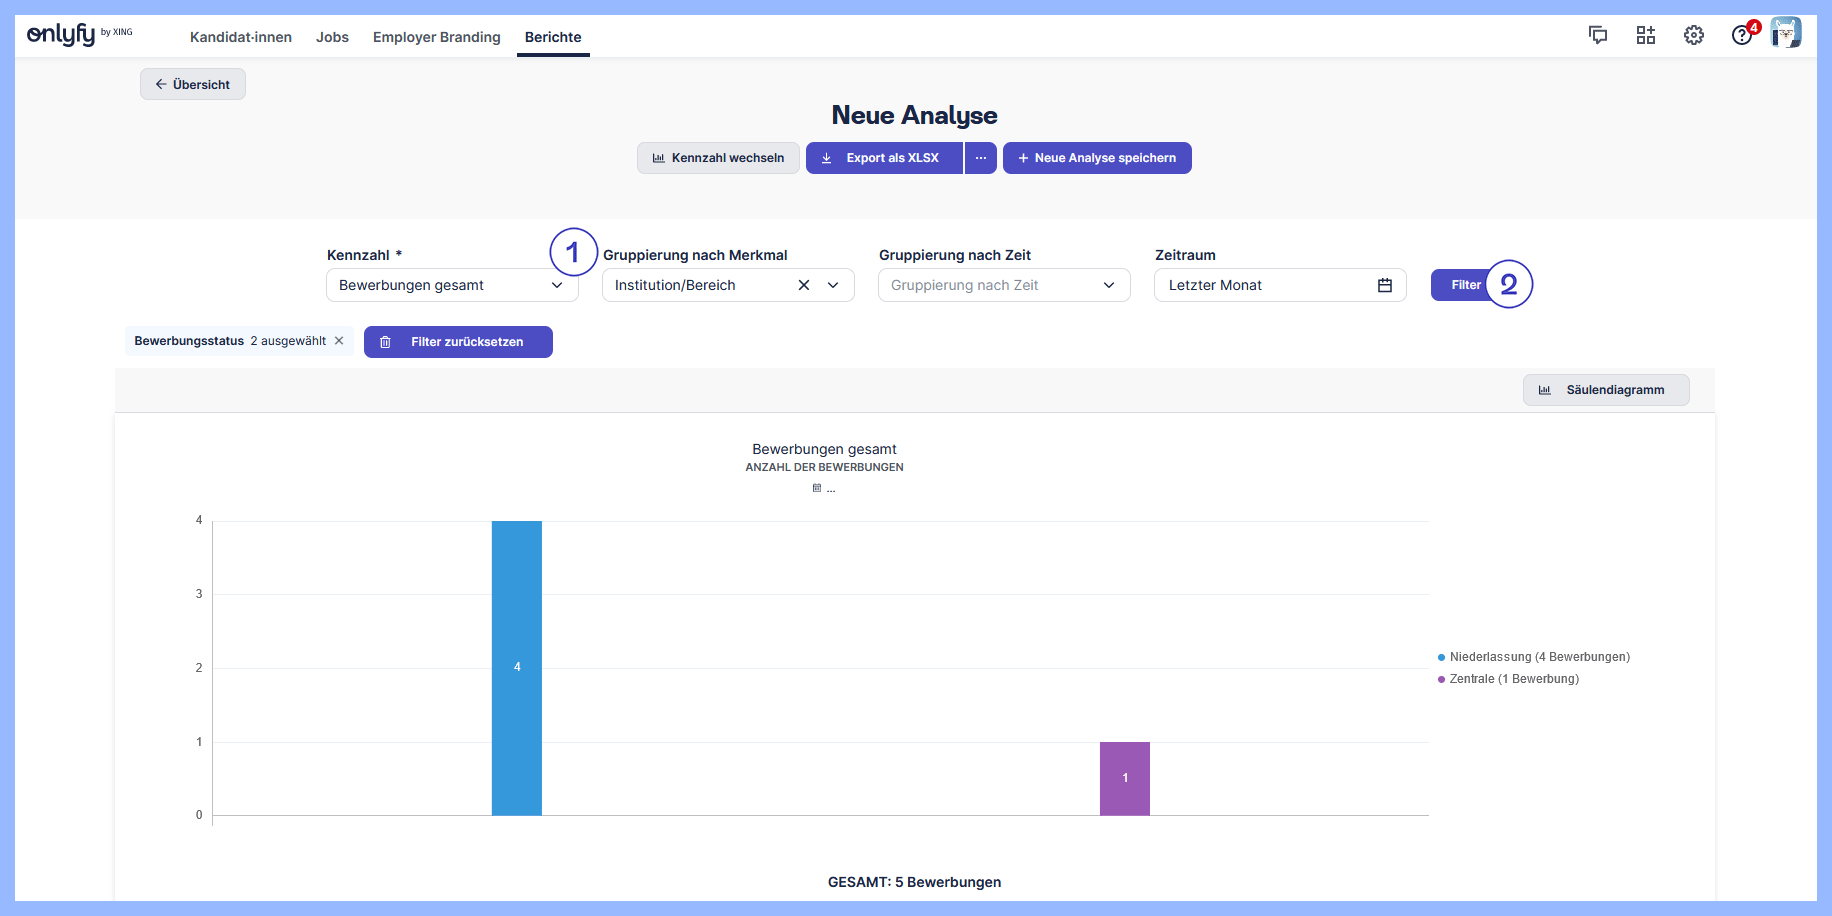Screen dimensions: 1832x916
Task: Expand the Kennzahl dropdown
Action: click(x=557, y=285)
